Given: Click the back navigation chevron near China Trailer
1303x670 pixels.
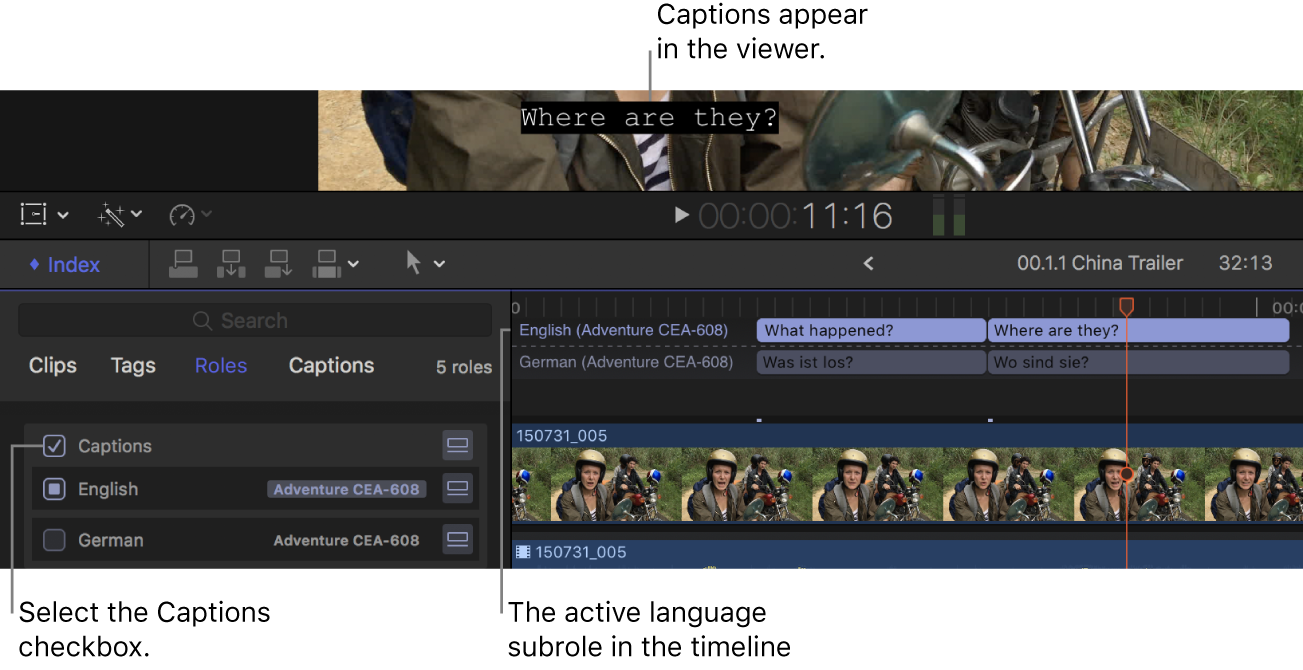Looking at the screenshot, I should [x=868, y=263].
